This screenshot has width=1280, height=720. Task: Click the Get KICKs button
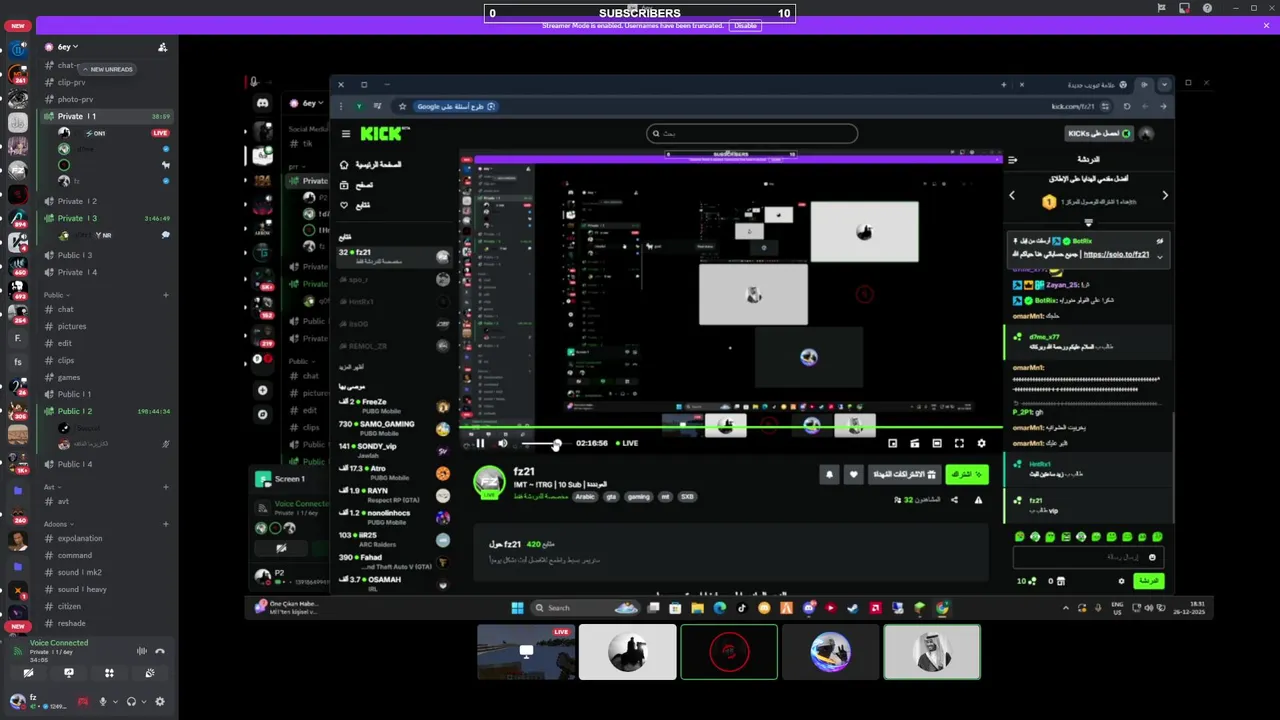coord(1099,133)
